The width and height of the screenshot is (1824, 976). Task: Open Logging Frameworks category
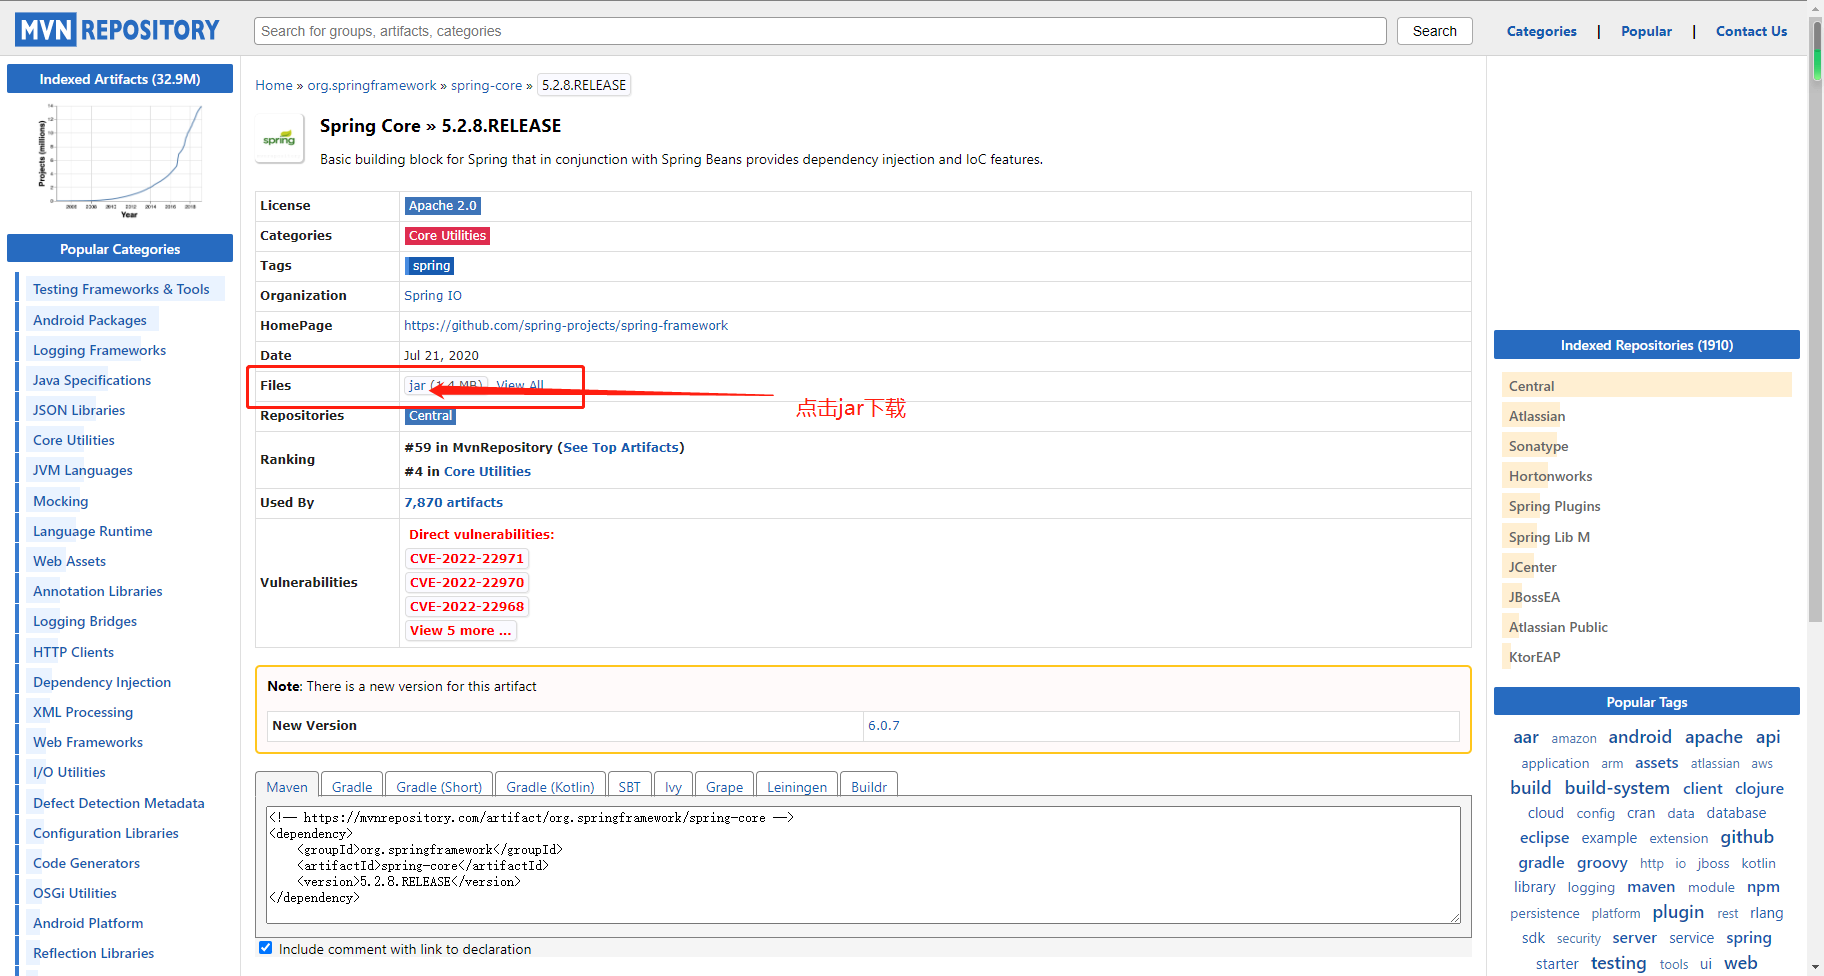tap(99, 350)
